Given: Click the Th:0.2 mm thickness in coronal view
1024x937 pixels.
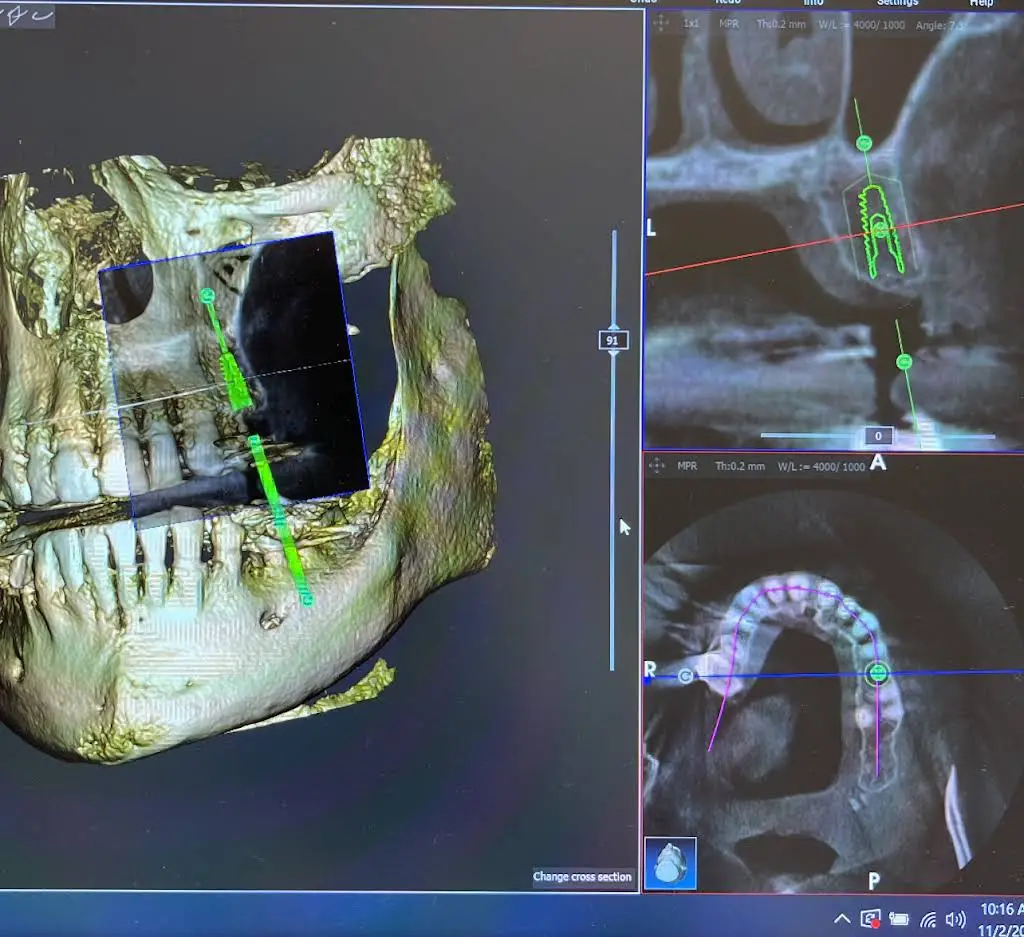Looking at the screenshot, I should click(x=781, y=24).
